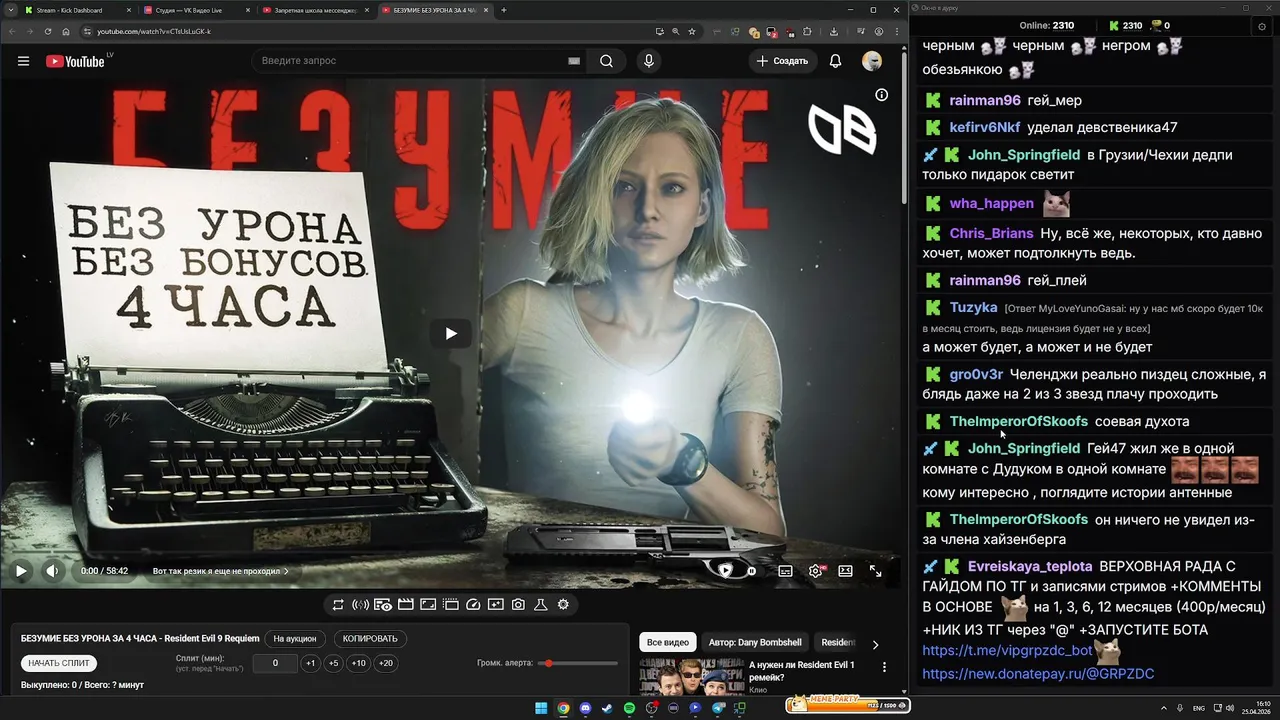
Task: Open Spotify from the taskbar
Action: click(x=629, y=708)
